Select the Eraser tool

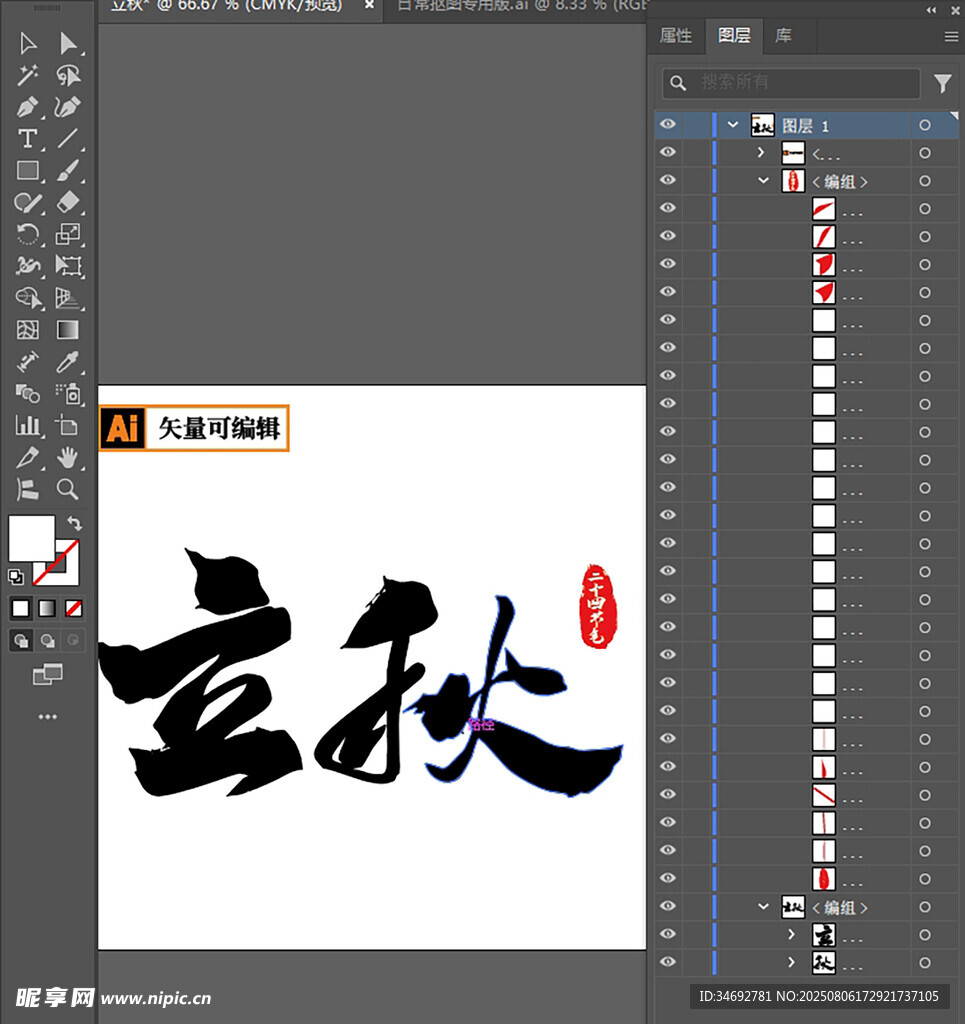tap(68, 202)
